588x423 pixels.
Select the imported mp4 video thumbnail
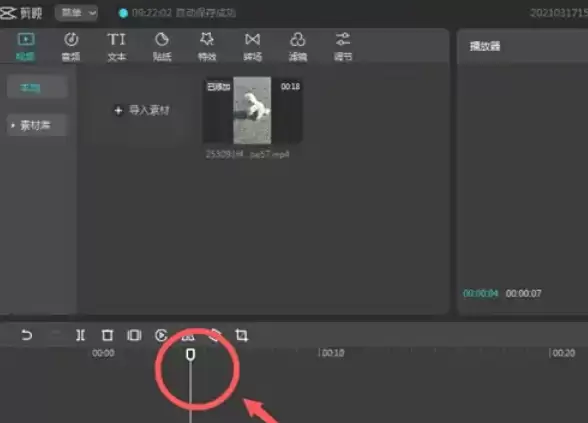pos(252,110)
